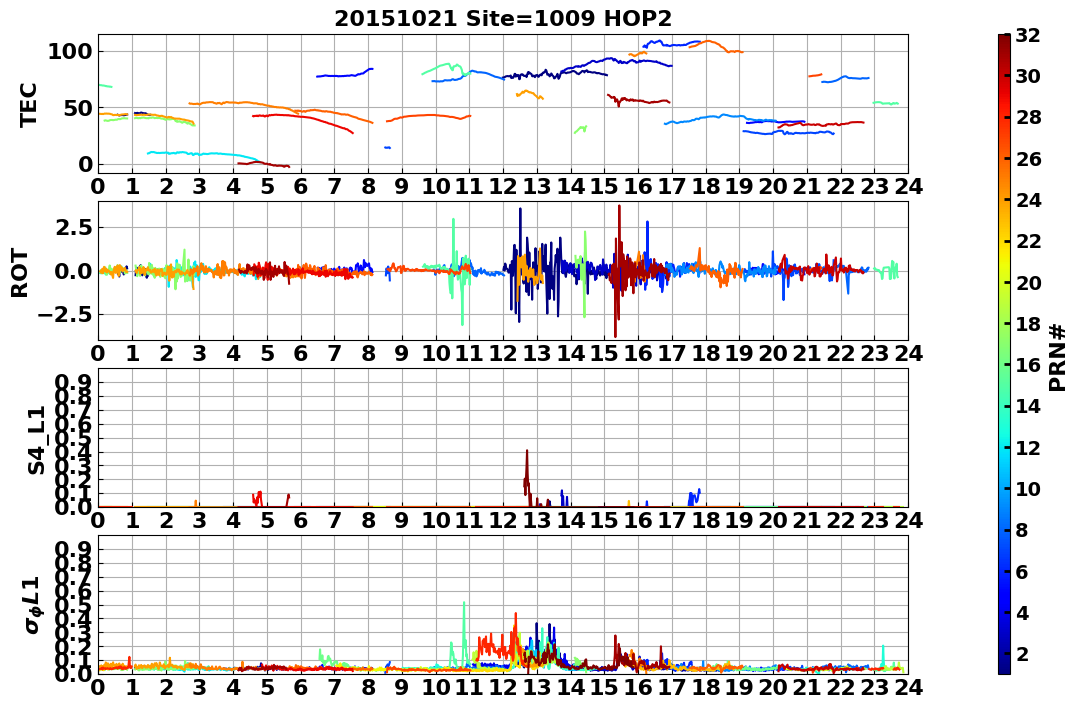Select the 30 label on the PRN colorbar

coord(1028,76)
